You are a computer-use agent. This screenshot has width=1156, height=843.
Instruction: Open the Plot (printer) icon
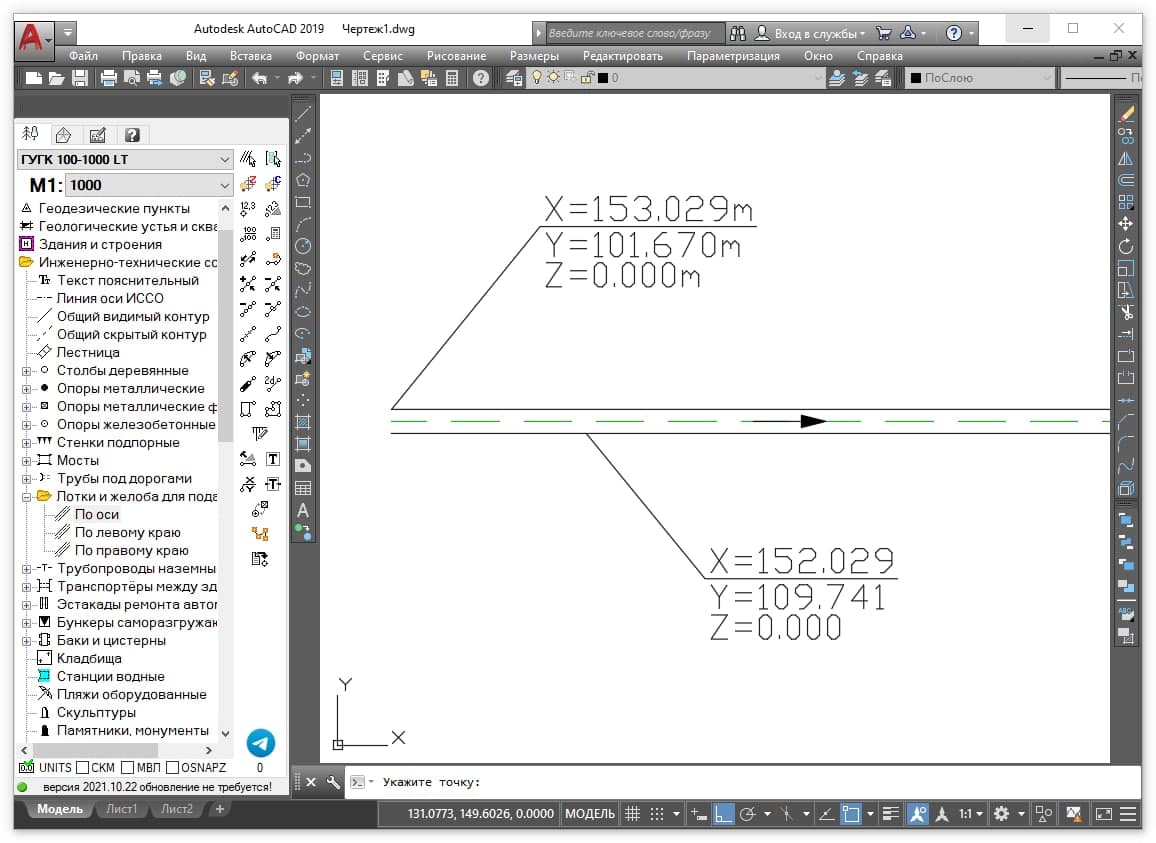click(108, 78)
